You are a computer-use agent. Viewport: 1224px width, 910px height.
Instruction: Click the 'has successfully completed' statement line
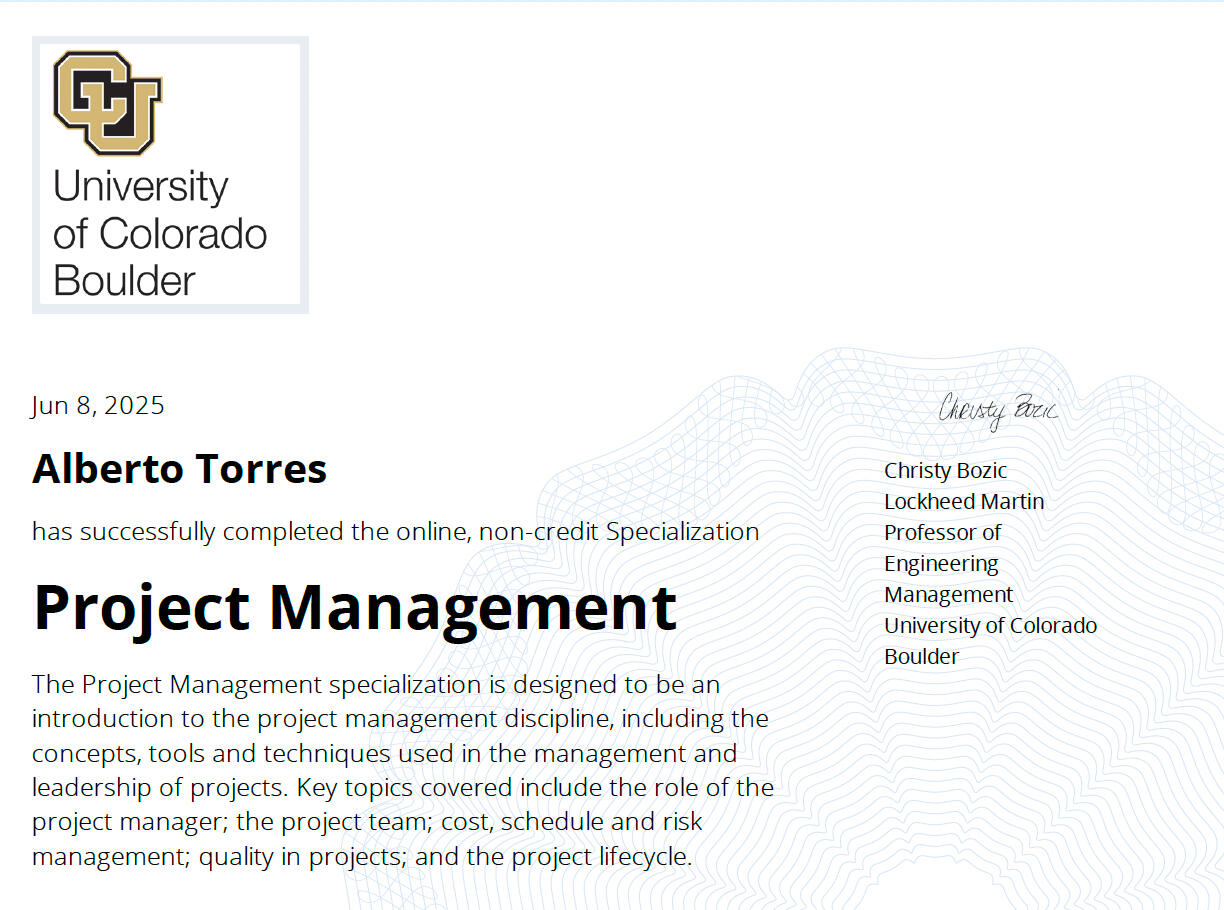click(x=395, y=532)
